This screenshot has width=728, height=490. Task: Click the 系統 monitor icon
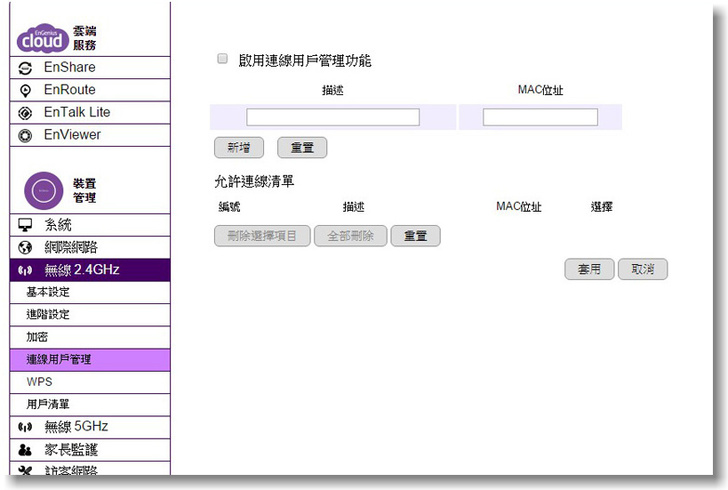(26, 225)
